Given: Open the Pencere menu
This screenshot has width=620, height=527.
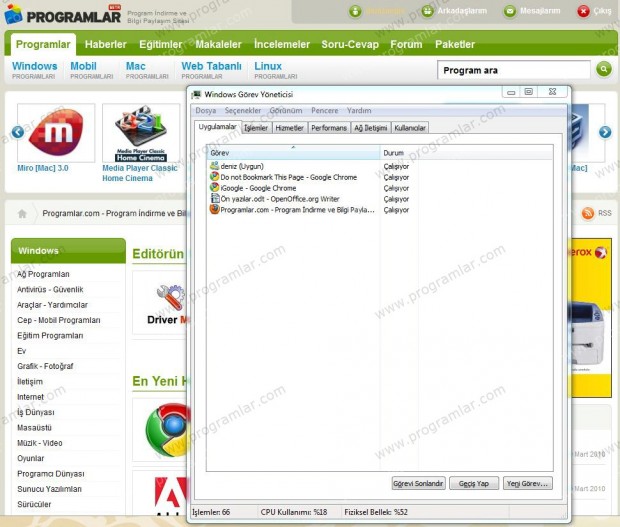Looking at the screenshot, I should 325,111.
